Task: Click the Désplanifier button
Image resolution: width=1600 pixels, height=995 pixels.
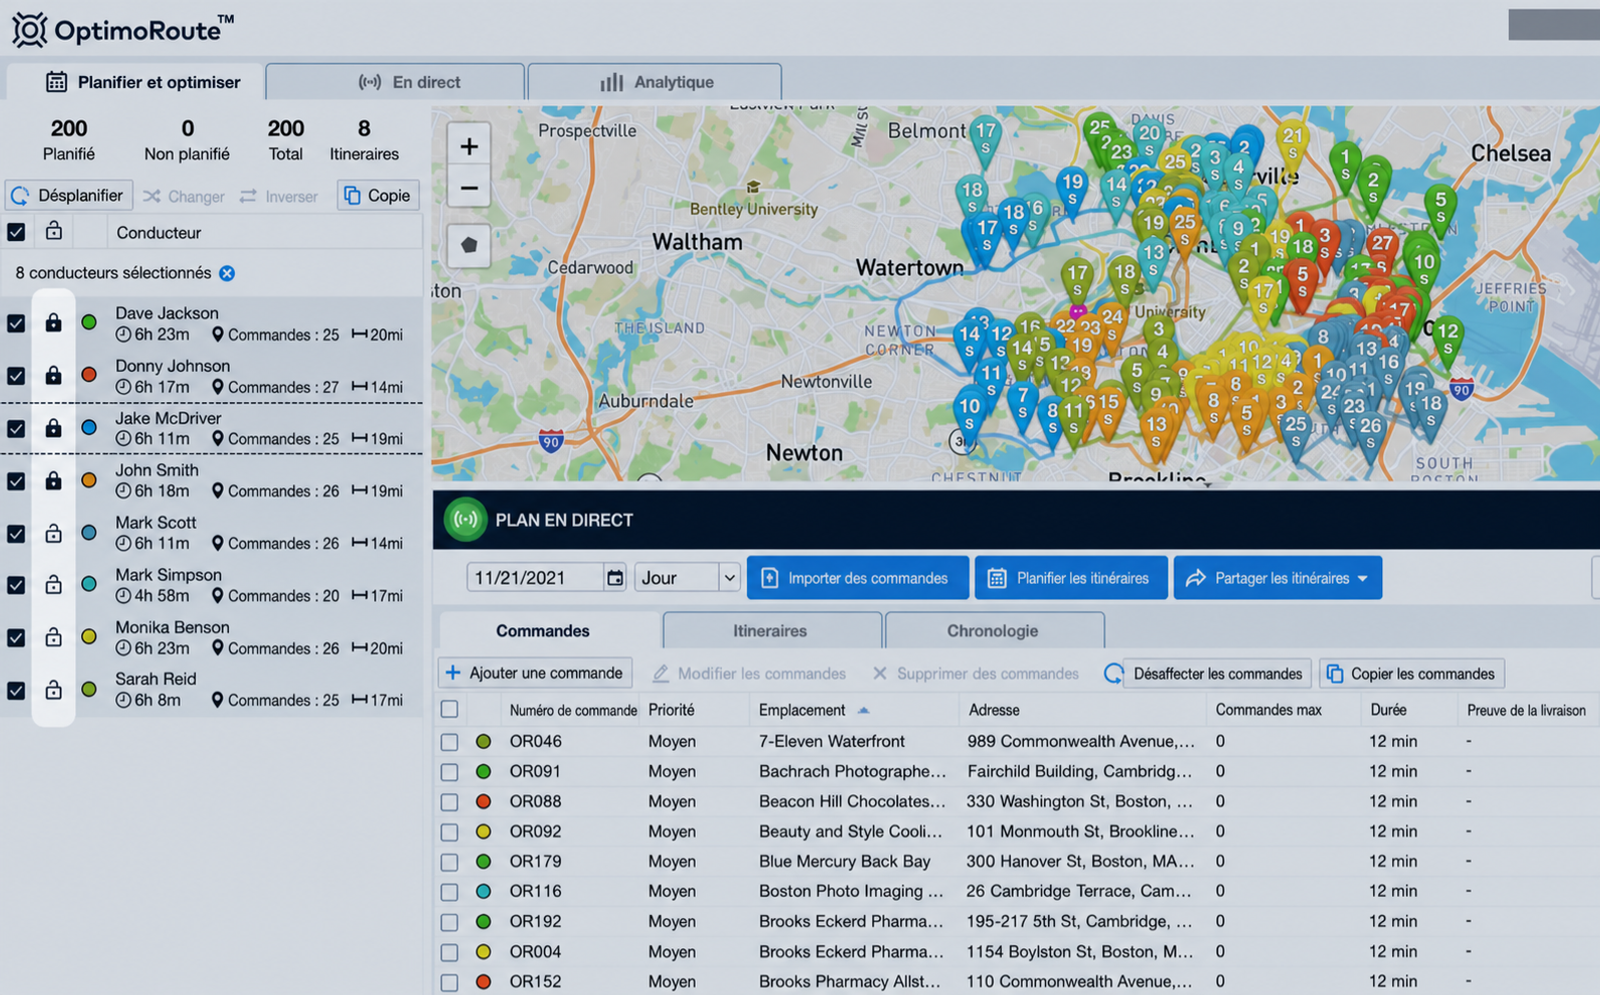Action: (68, 195)
